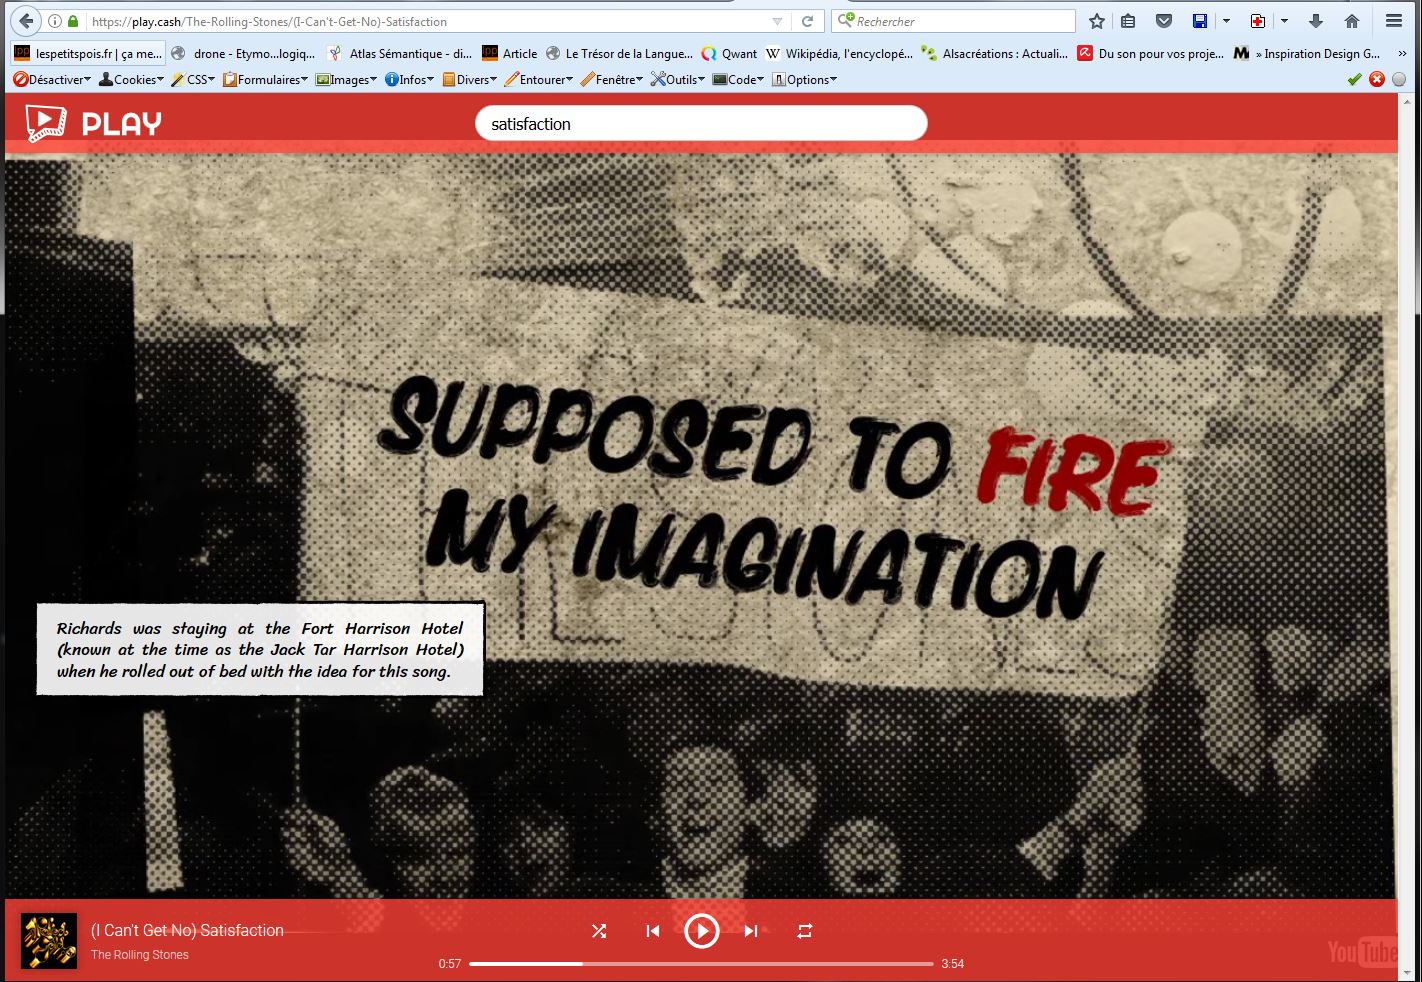Click the song progress bar
Screen dimensions: 1422x982
[700, 964]
